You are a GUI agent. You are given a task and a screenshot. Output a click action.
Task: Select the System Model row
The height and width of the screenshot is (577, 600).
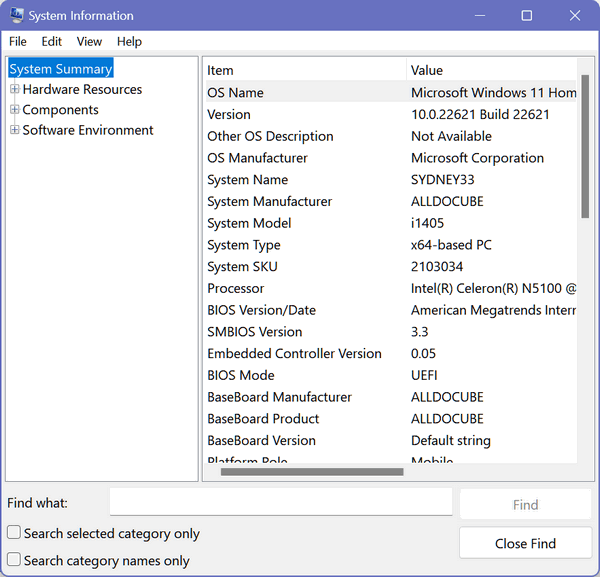391,223
